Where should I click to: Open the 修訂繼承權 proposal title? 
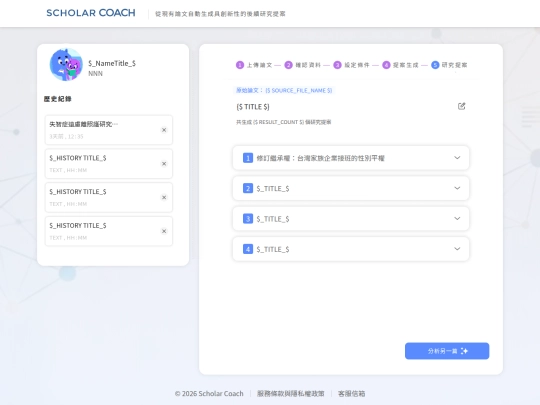click(x=320, y=158)
